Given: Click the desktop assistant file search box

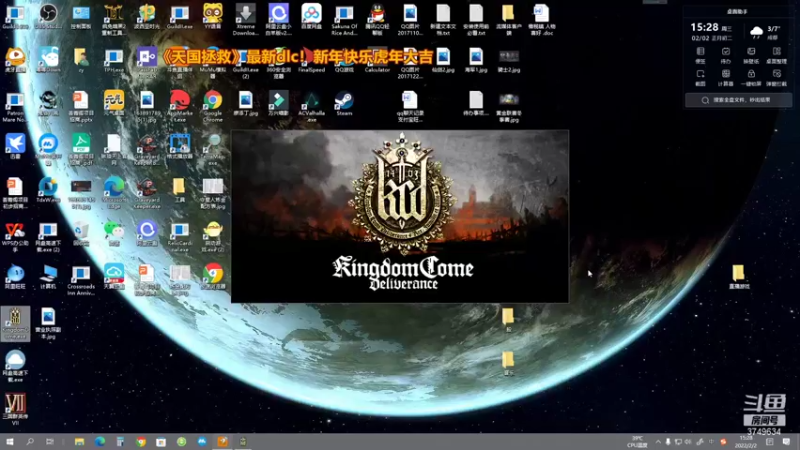Looking at the screenshot, I should [738, 100].
